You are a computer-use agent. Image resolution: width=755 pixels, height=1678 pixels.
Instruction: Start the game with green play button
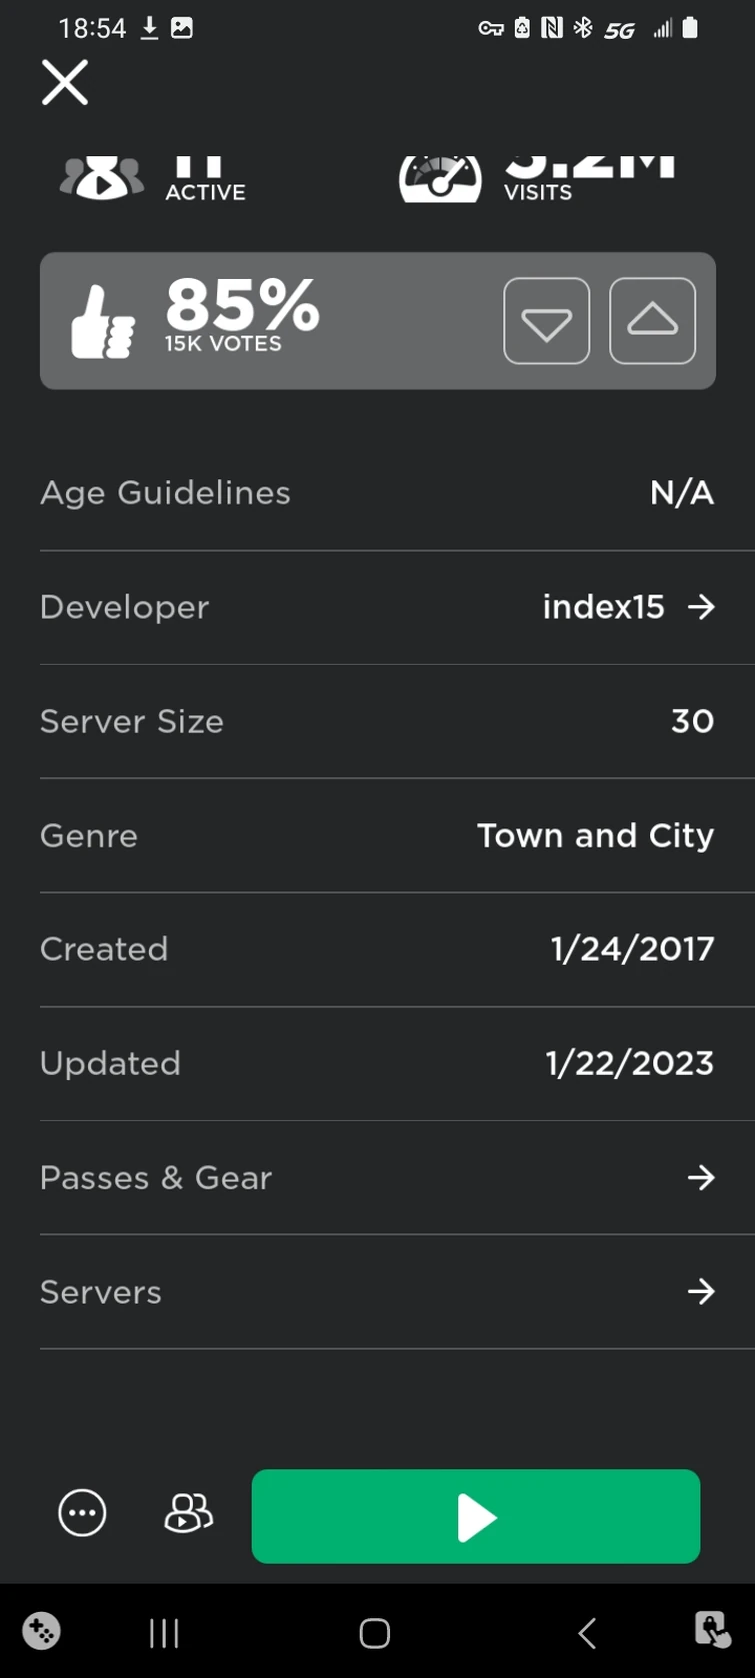pyautogui.click(x=476, y=1516)
